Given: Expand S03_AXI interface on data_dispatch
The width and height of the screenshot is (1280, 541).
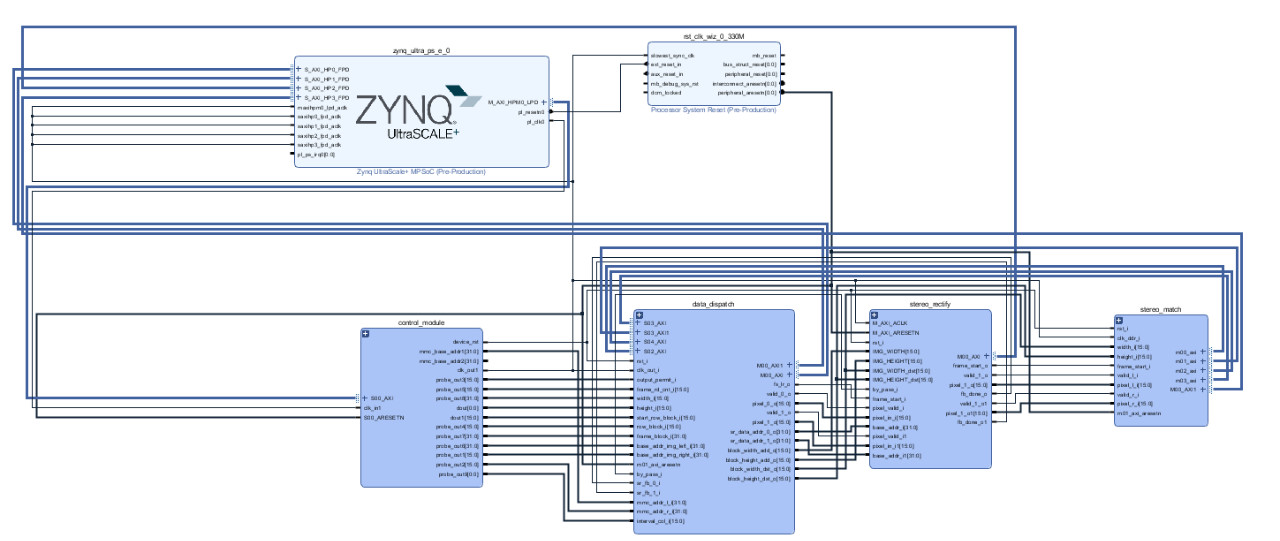Looking at the screenshot, I should 637,323.
